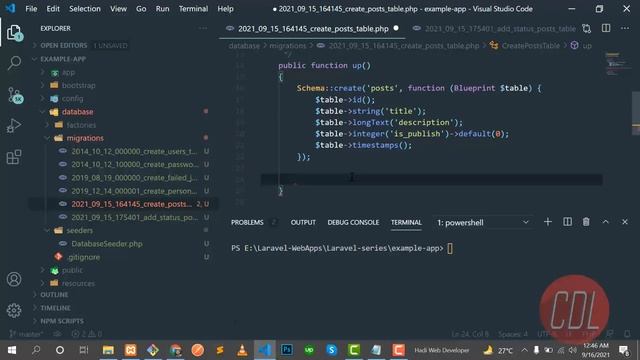Open the File menu

[31, 9]
